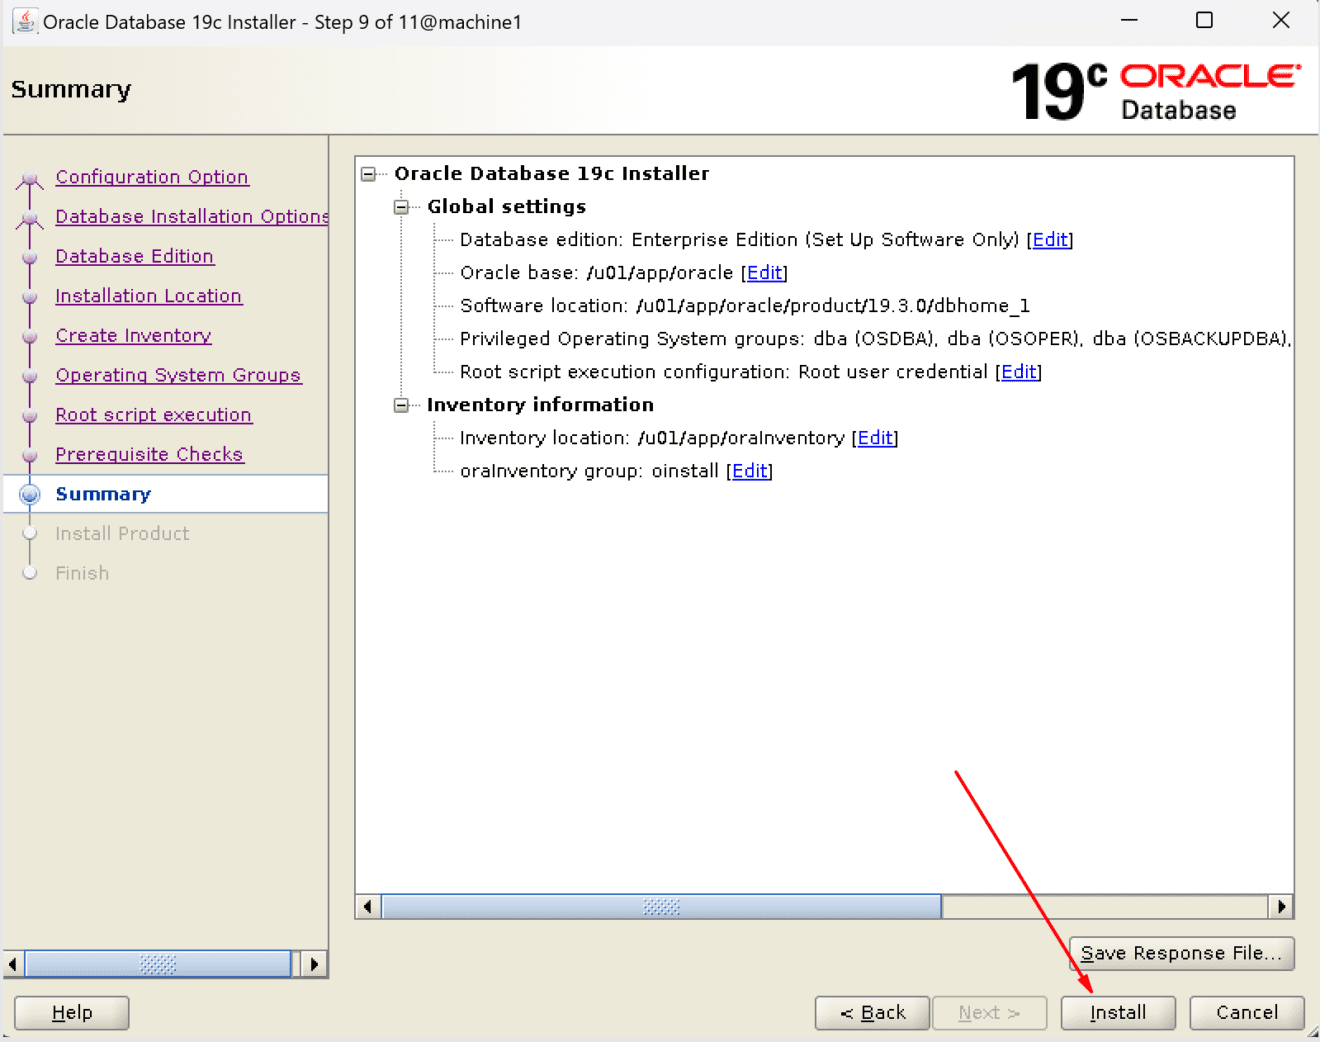Collapse the Inventory information section
The width and height of the screenshot is (1320, 1042).
(400, 404)
